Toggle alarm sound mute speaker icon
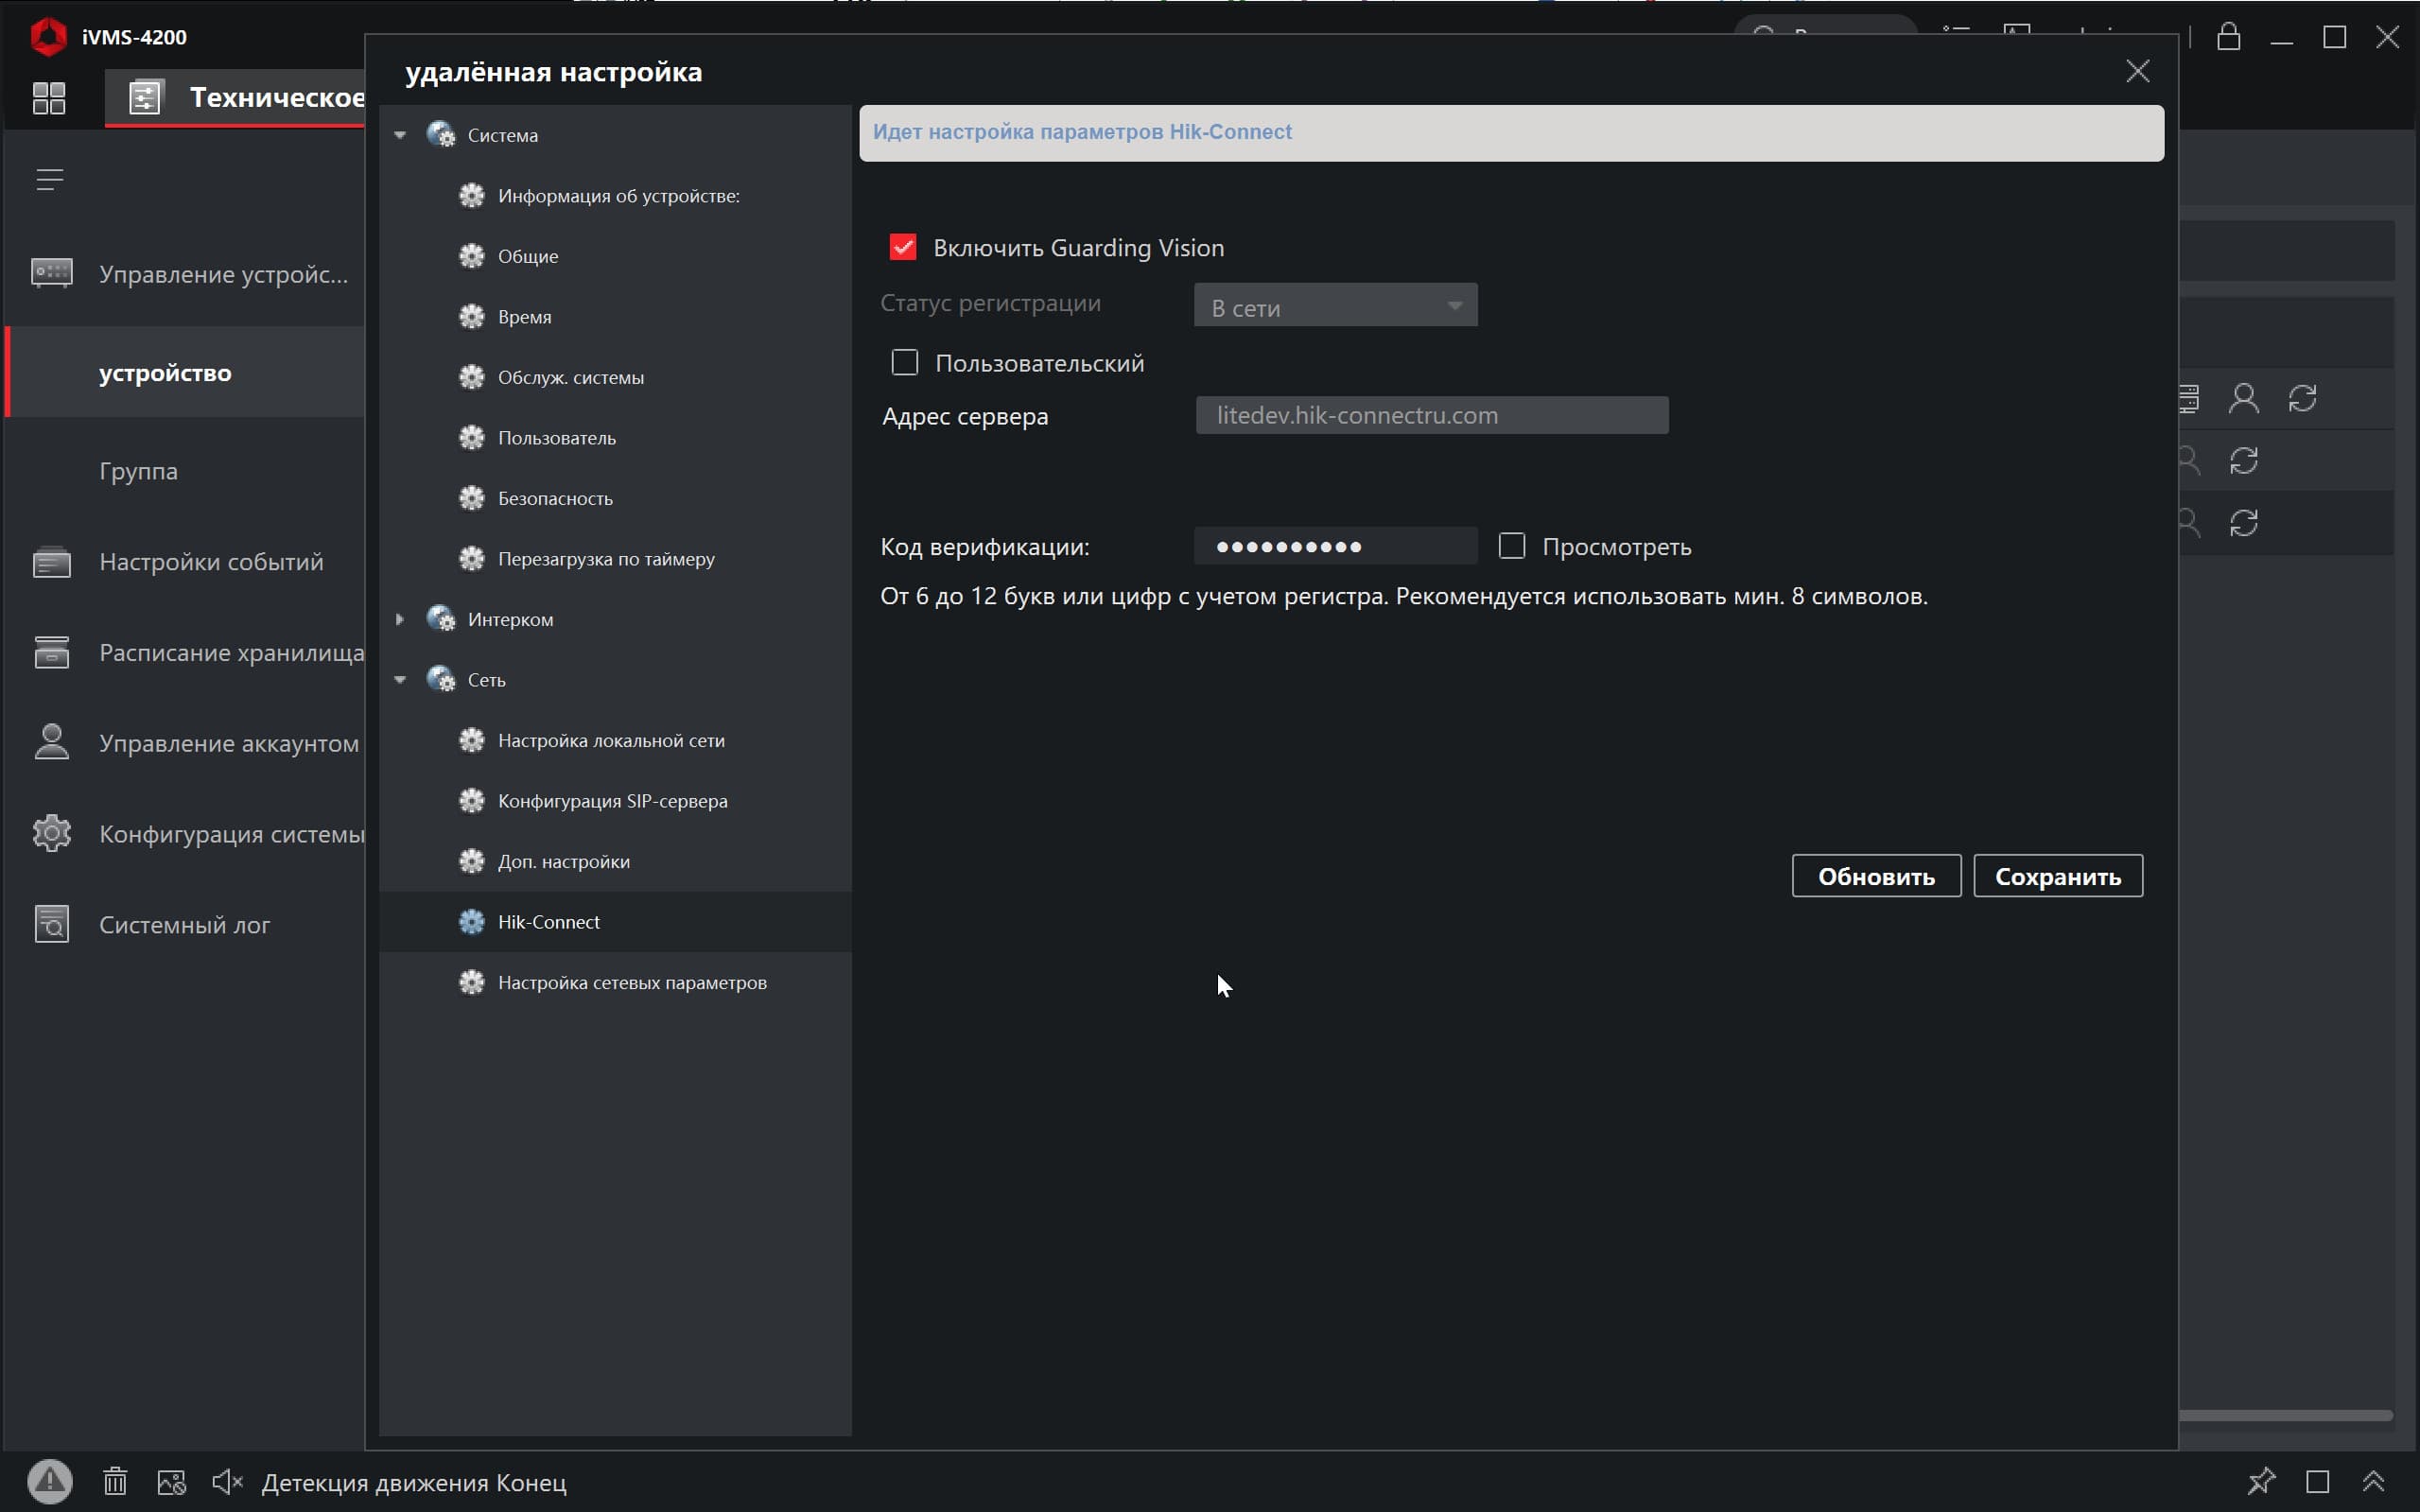Screen dimensions: 2420x1512 [227, 1481]
